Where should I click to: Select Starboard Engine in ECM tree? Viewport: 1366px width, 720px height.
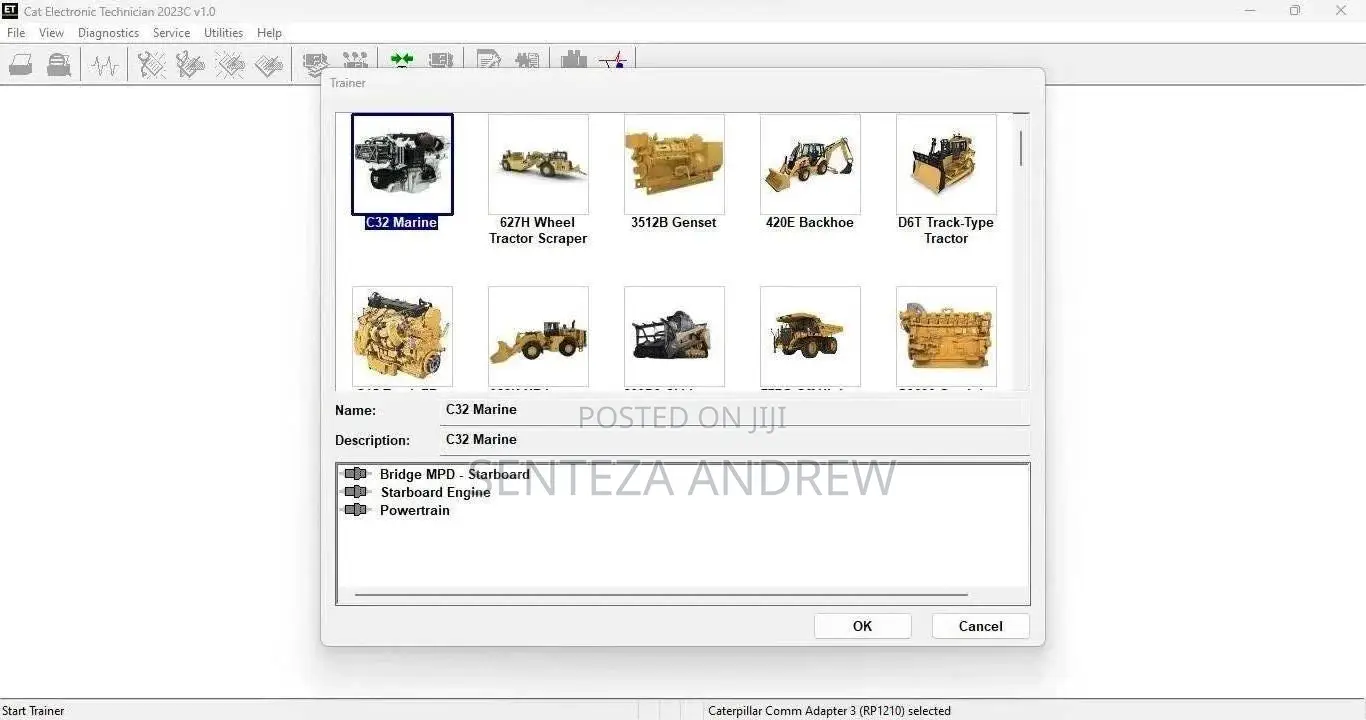pyautogui.click(x=435, y=492)
